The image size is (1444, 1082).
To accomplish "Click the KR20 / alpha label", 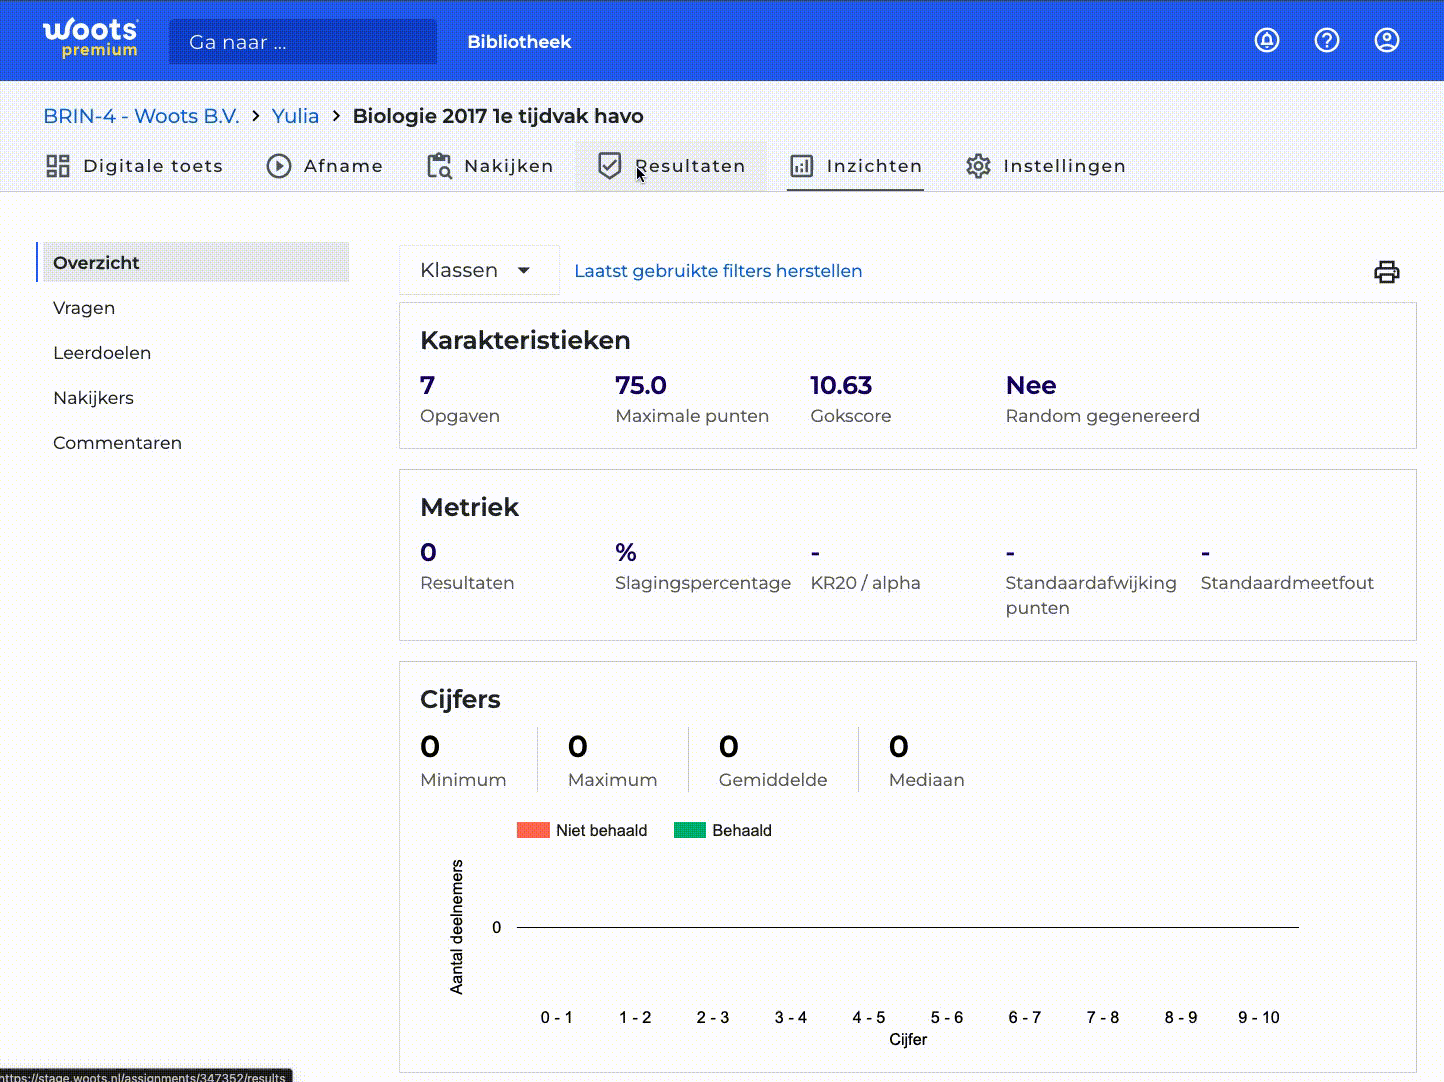I will (x=865, y=583).
